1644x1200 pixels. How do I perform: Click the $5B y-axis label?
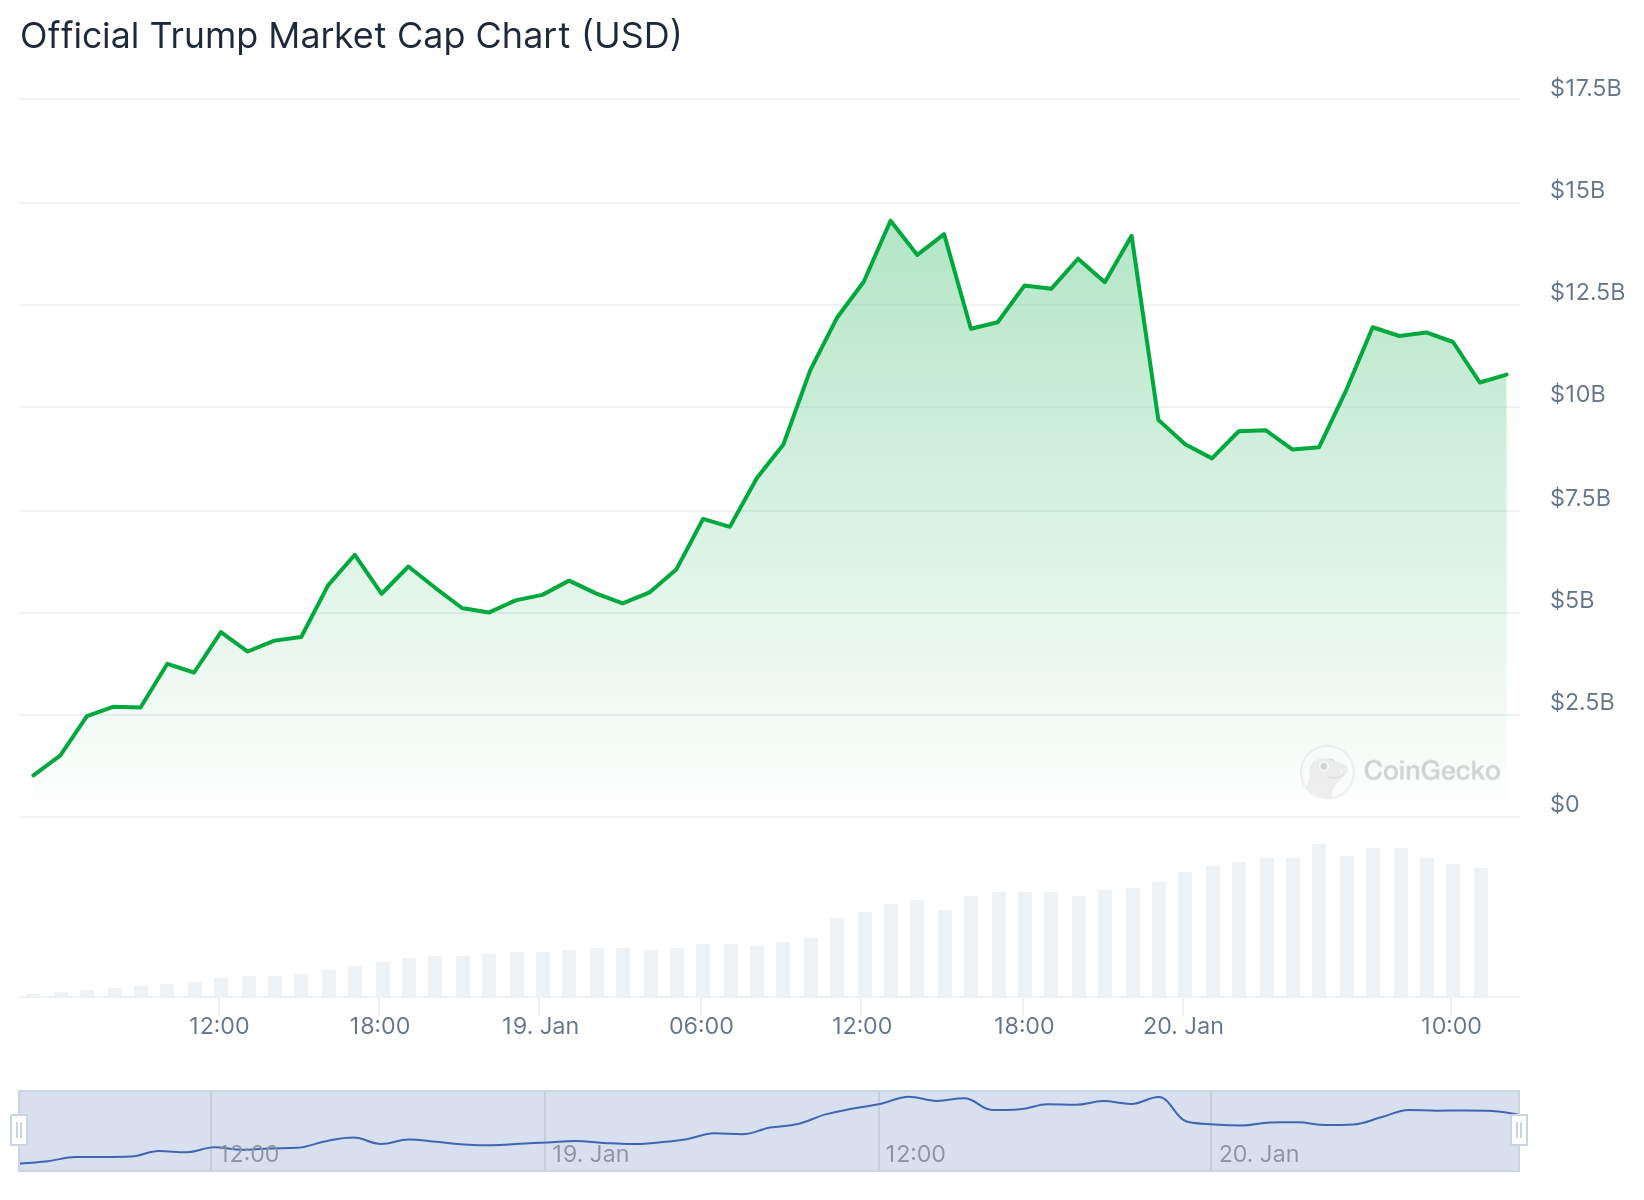tap(1572, 600)
